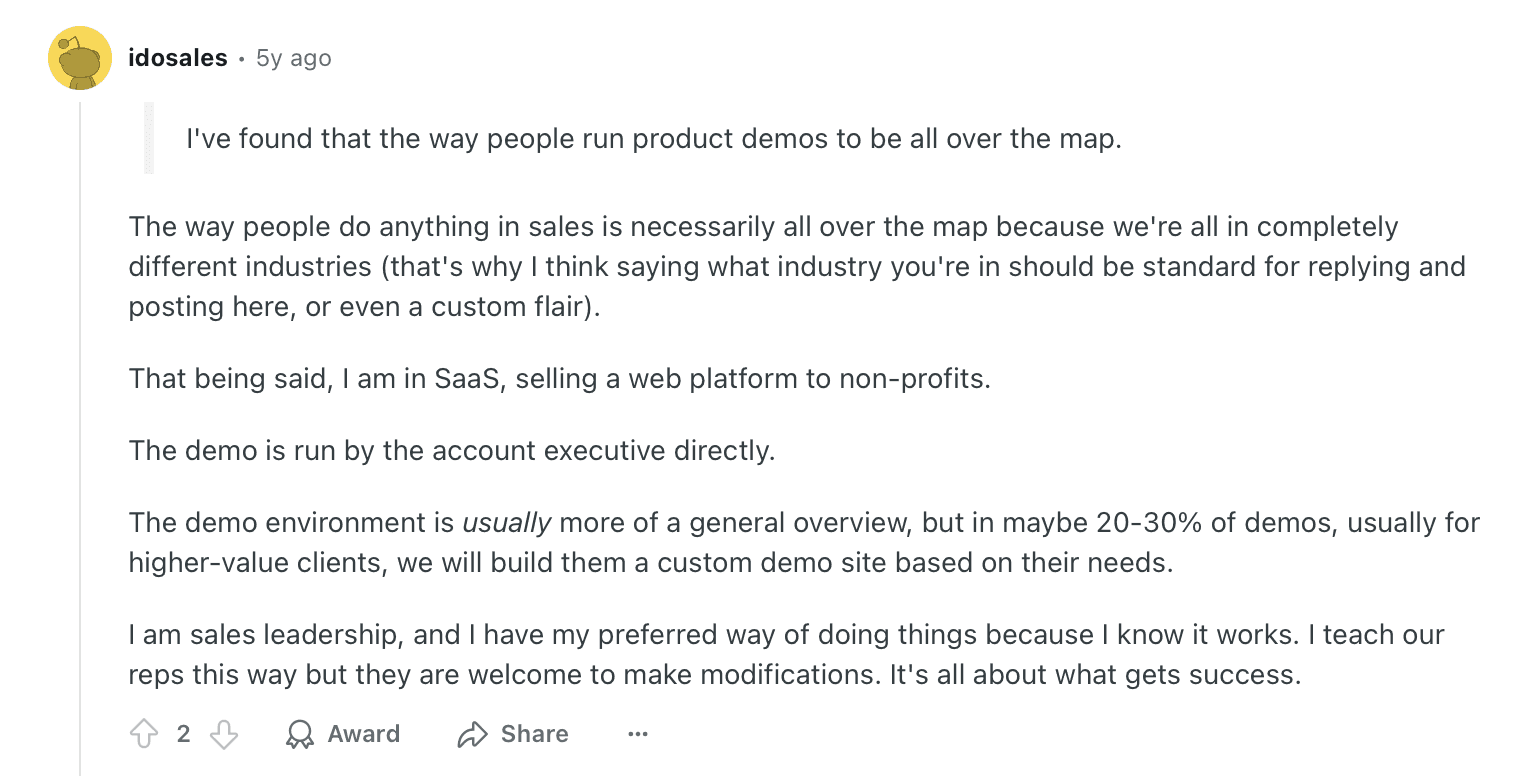This screenshot has height=776, width=1518.
Task: Click the paragraph mentioning SaaS and non-profits
Action: [x=559, y=379]
